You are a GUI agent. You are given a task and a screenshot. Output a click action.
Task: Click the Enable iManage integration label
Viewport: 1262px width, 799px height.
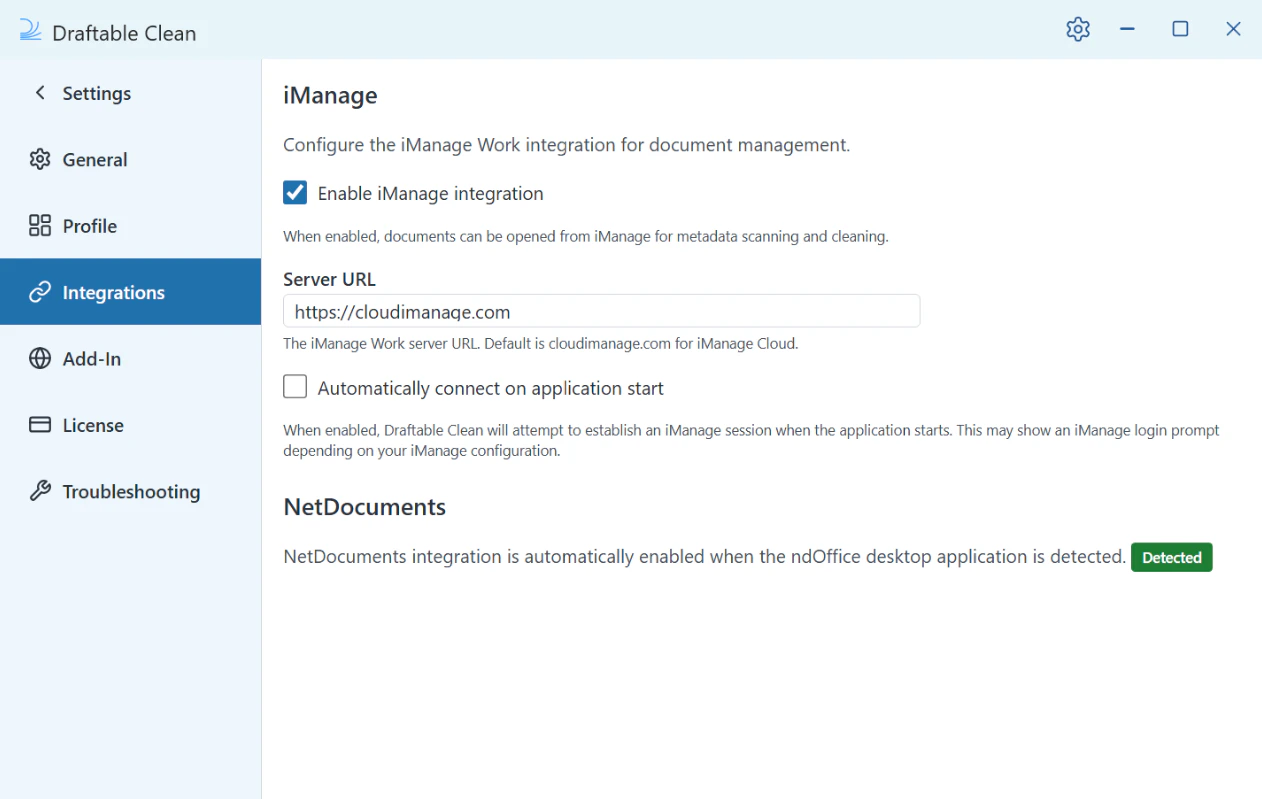[430, 193]
